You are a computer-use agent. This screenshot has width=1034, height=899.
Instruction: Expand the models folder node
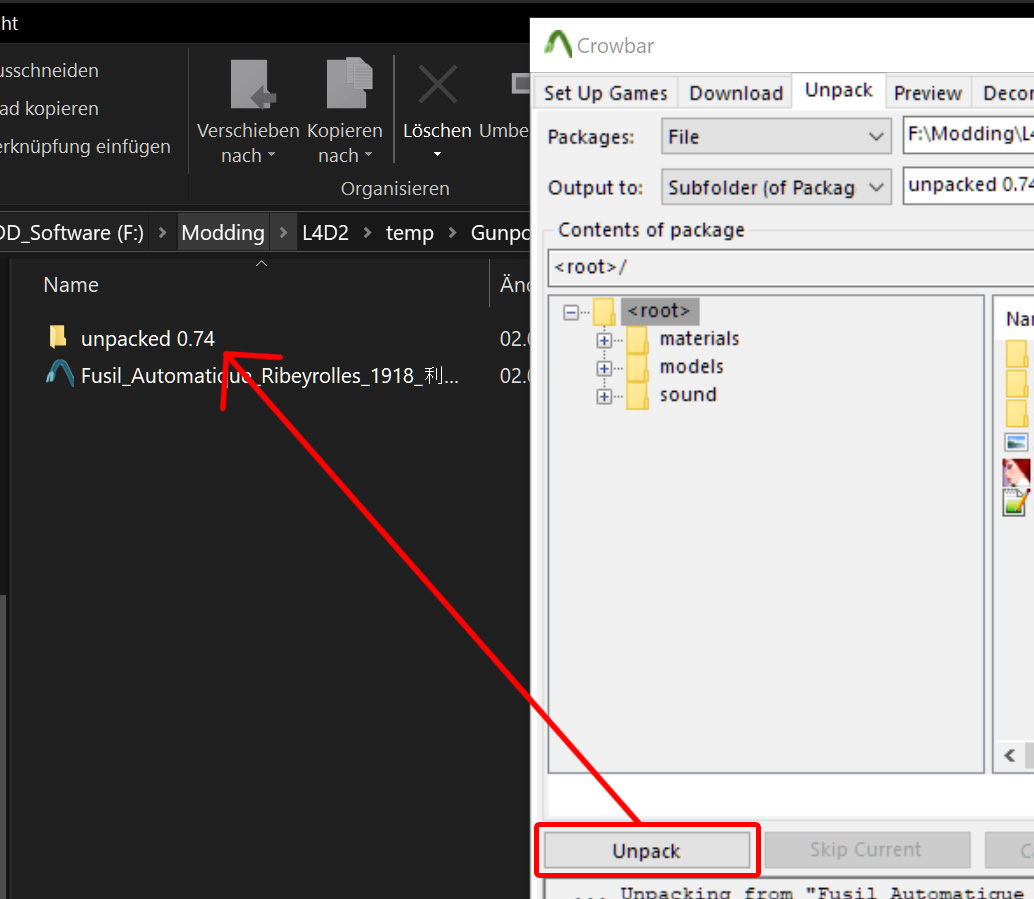(x=604, y=368)
